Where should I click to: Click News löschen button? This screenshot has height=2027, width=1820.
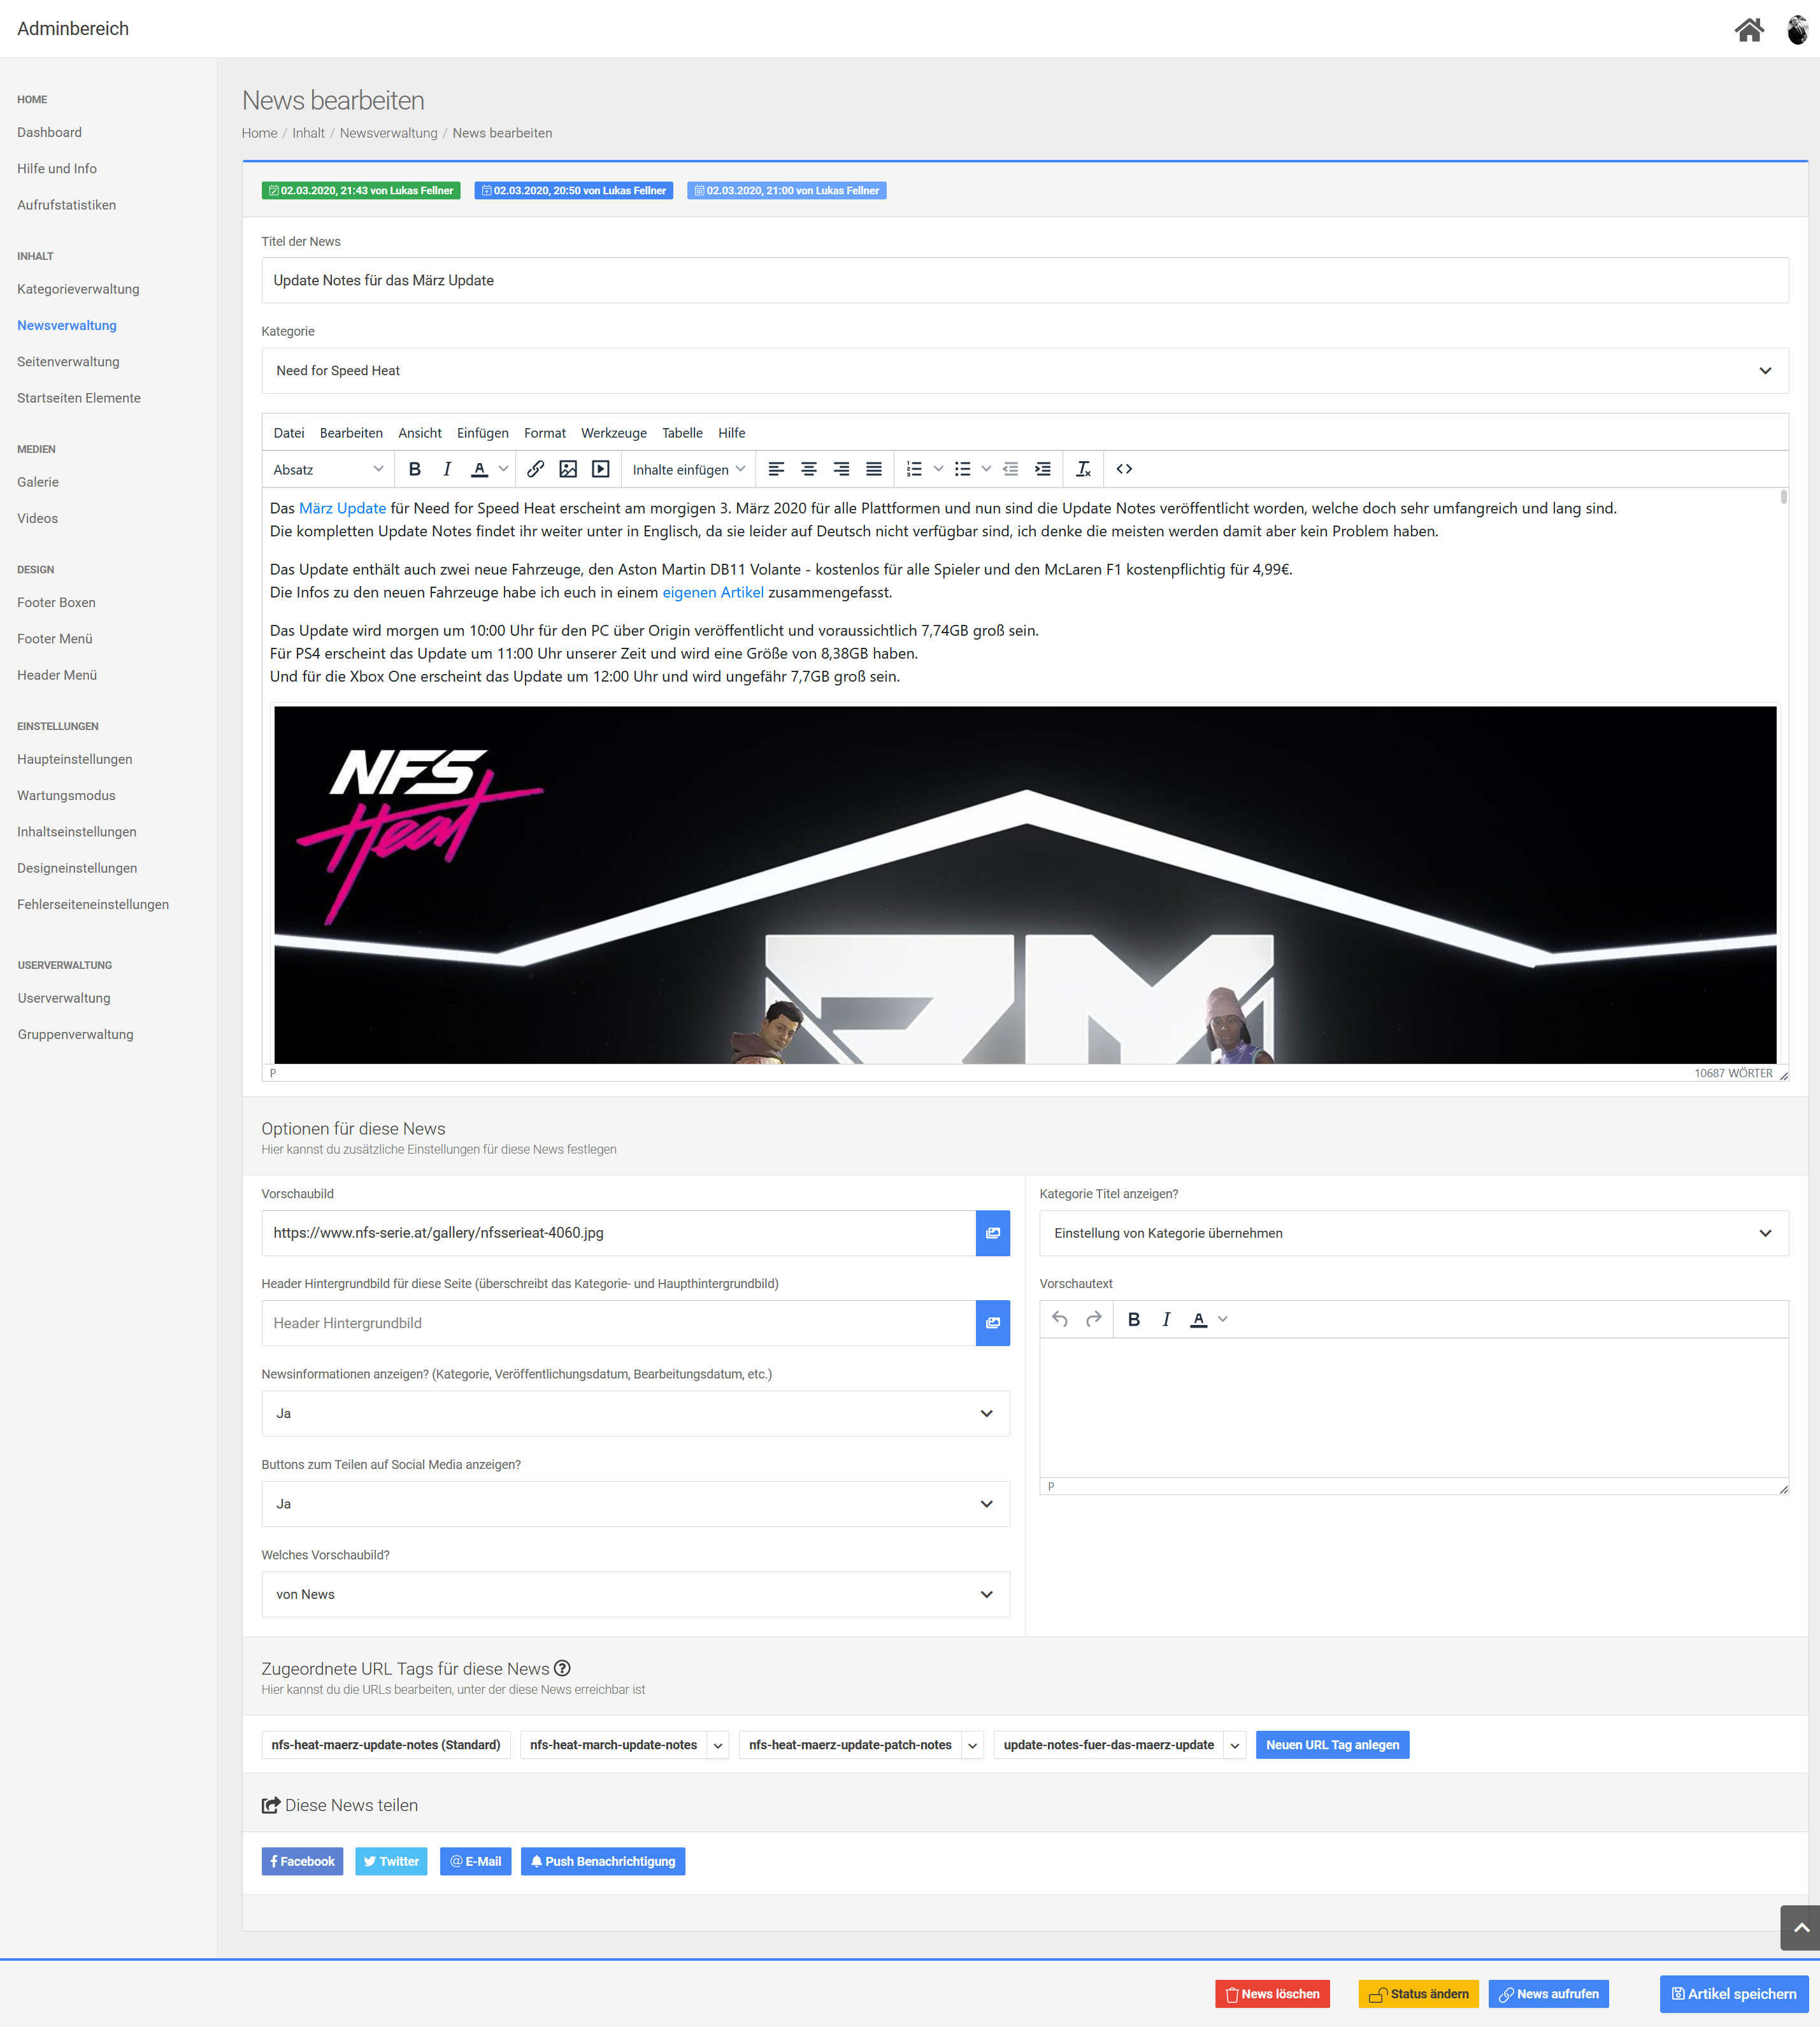[1272, 1994]
